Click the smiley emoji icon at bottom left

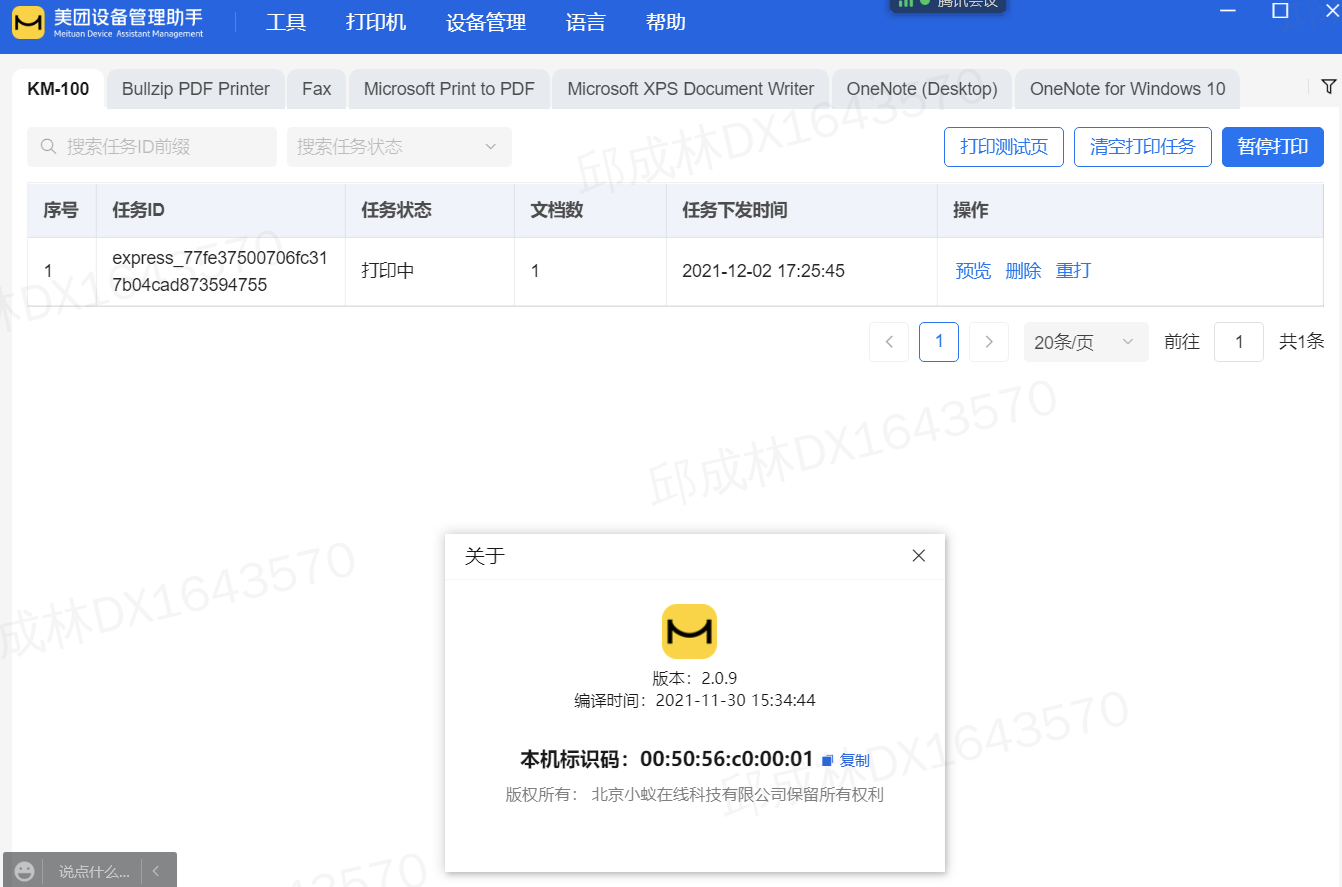(x=25, y=871)
